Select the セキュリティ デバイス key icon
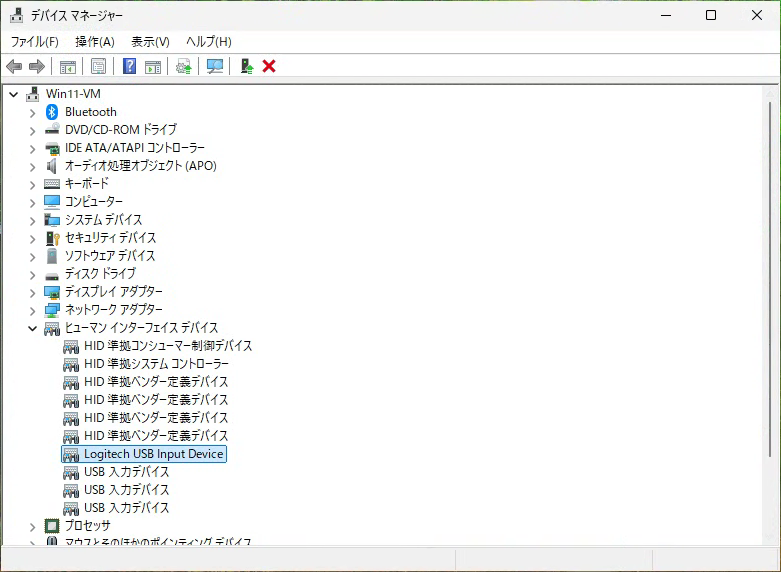Screen dimensions: 781x572 click(52, 238)
